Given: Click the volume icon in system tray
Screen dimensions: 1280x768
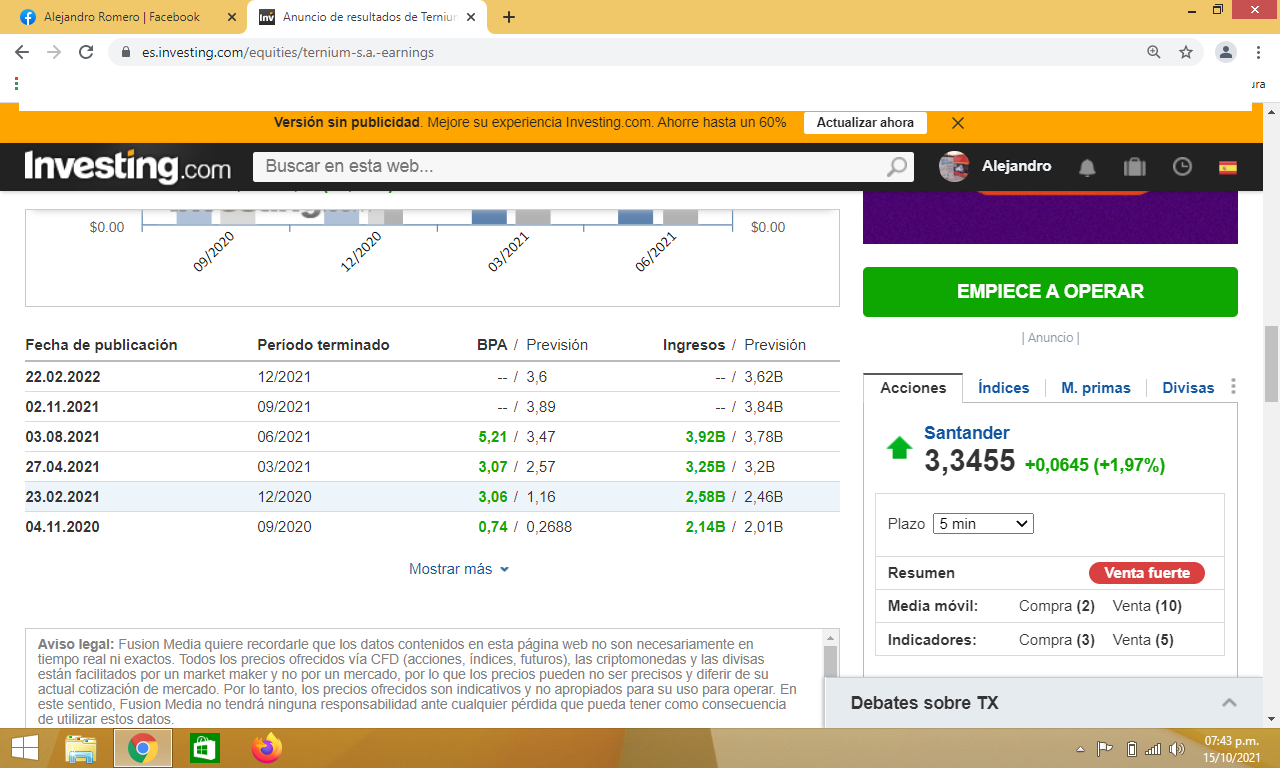Looking at the screenshot, I should 1177,748.
